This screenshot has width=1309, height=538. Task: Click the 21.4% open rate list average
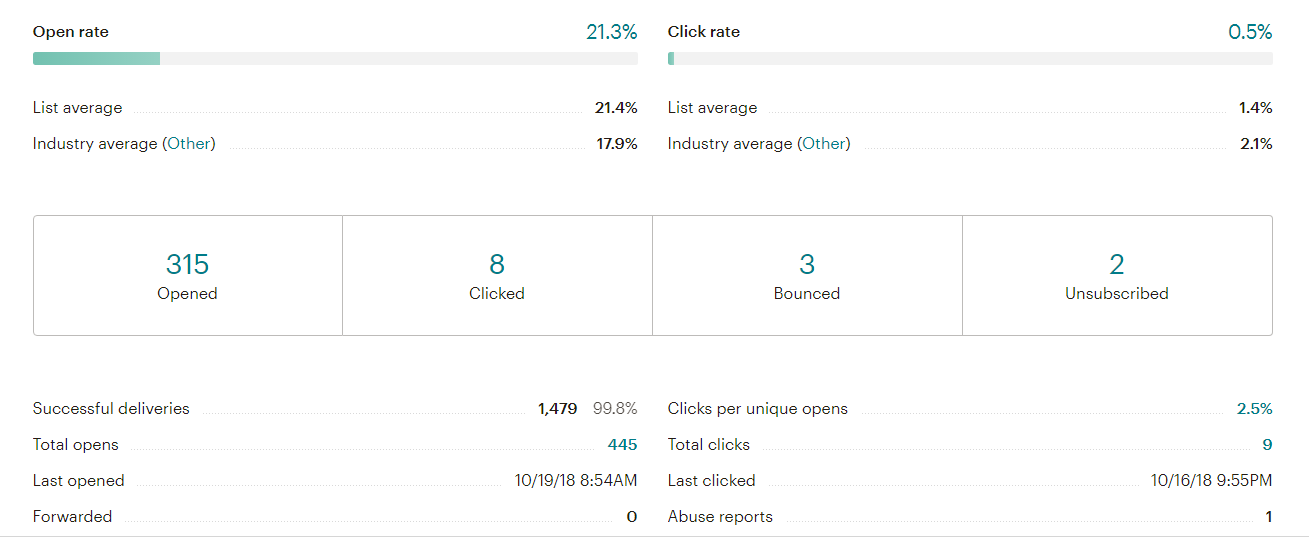[x=616, y=108]
